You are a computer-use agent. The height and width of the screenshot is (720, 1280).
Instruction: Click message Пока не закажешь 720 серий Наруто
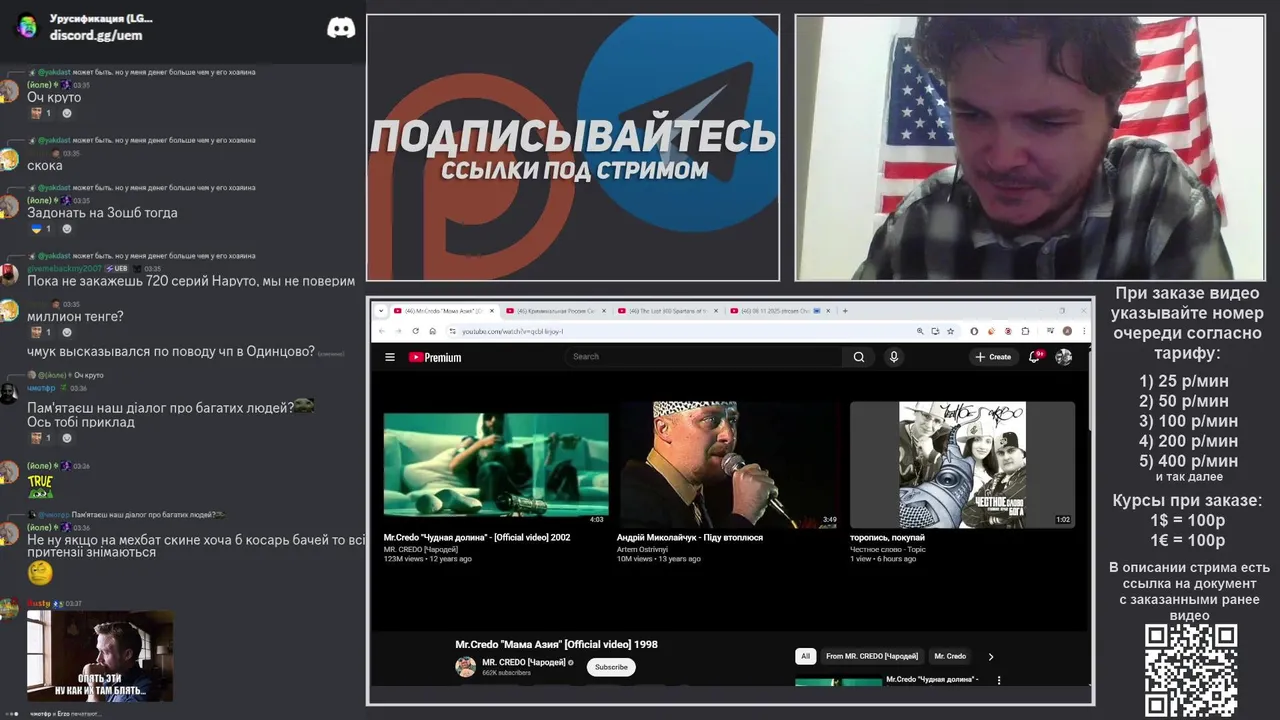point(191,281)
